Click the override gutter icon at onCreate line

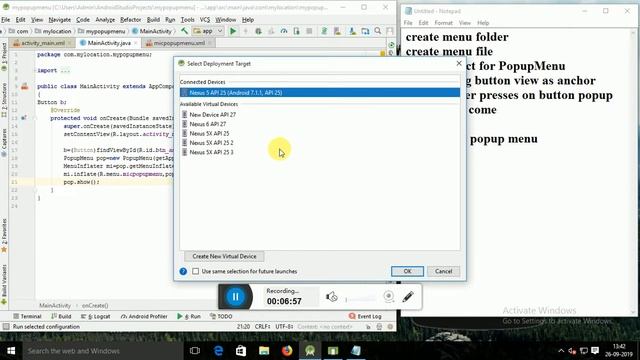(24, 118)
